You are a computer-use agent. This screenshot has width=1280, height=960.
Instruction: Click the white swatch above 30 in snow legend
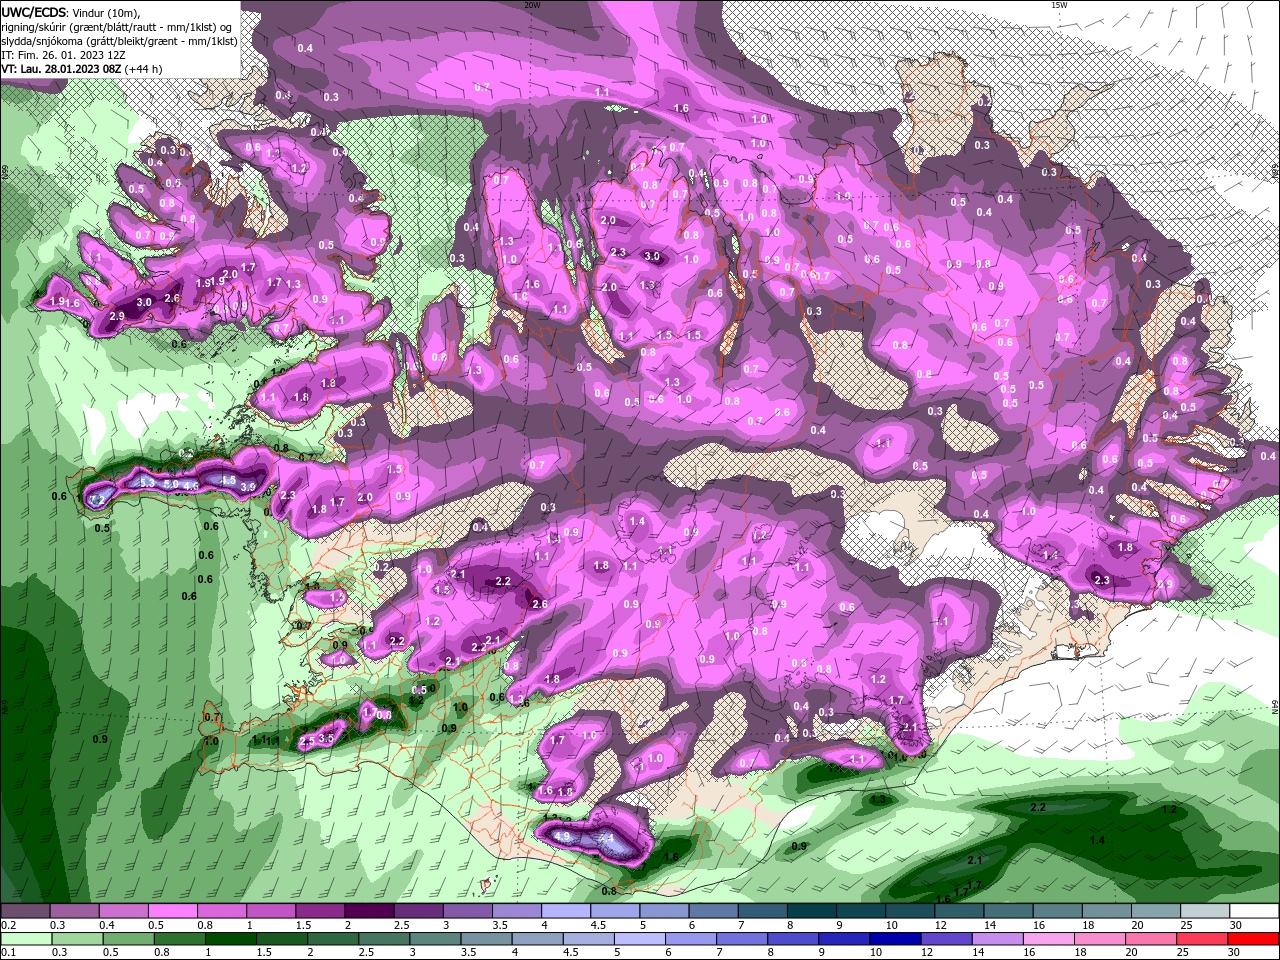point(1255,911)
